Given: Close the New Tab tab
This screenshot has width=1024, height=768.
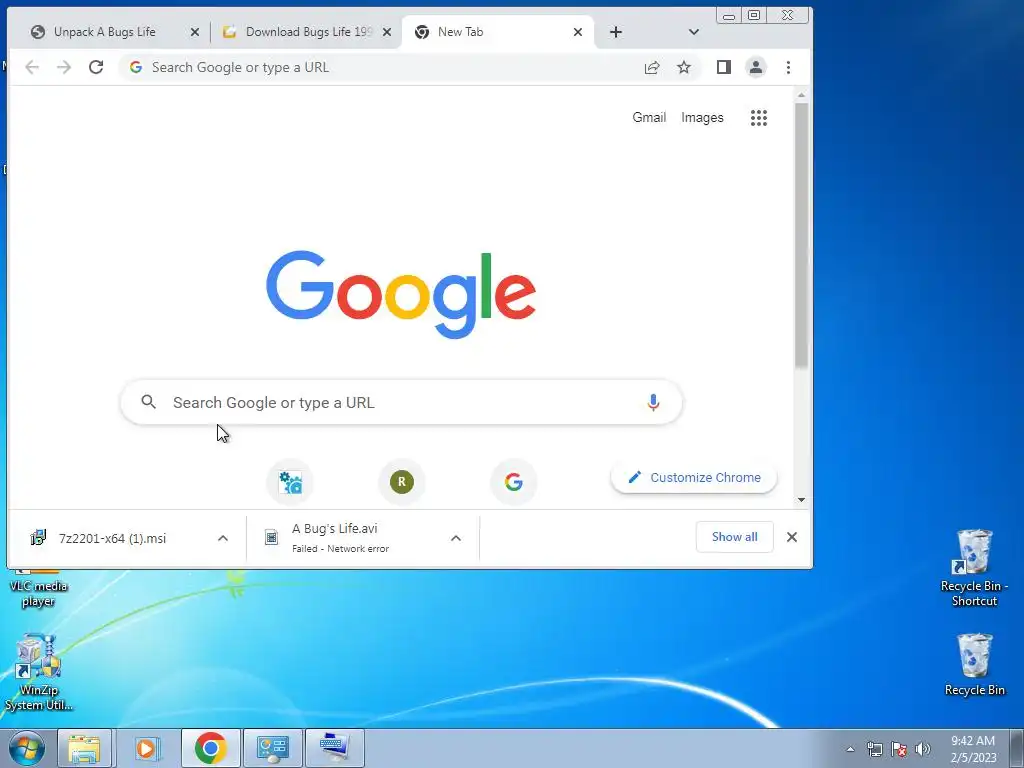Looking at the screenshot, I should [577, 32].
